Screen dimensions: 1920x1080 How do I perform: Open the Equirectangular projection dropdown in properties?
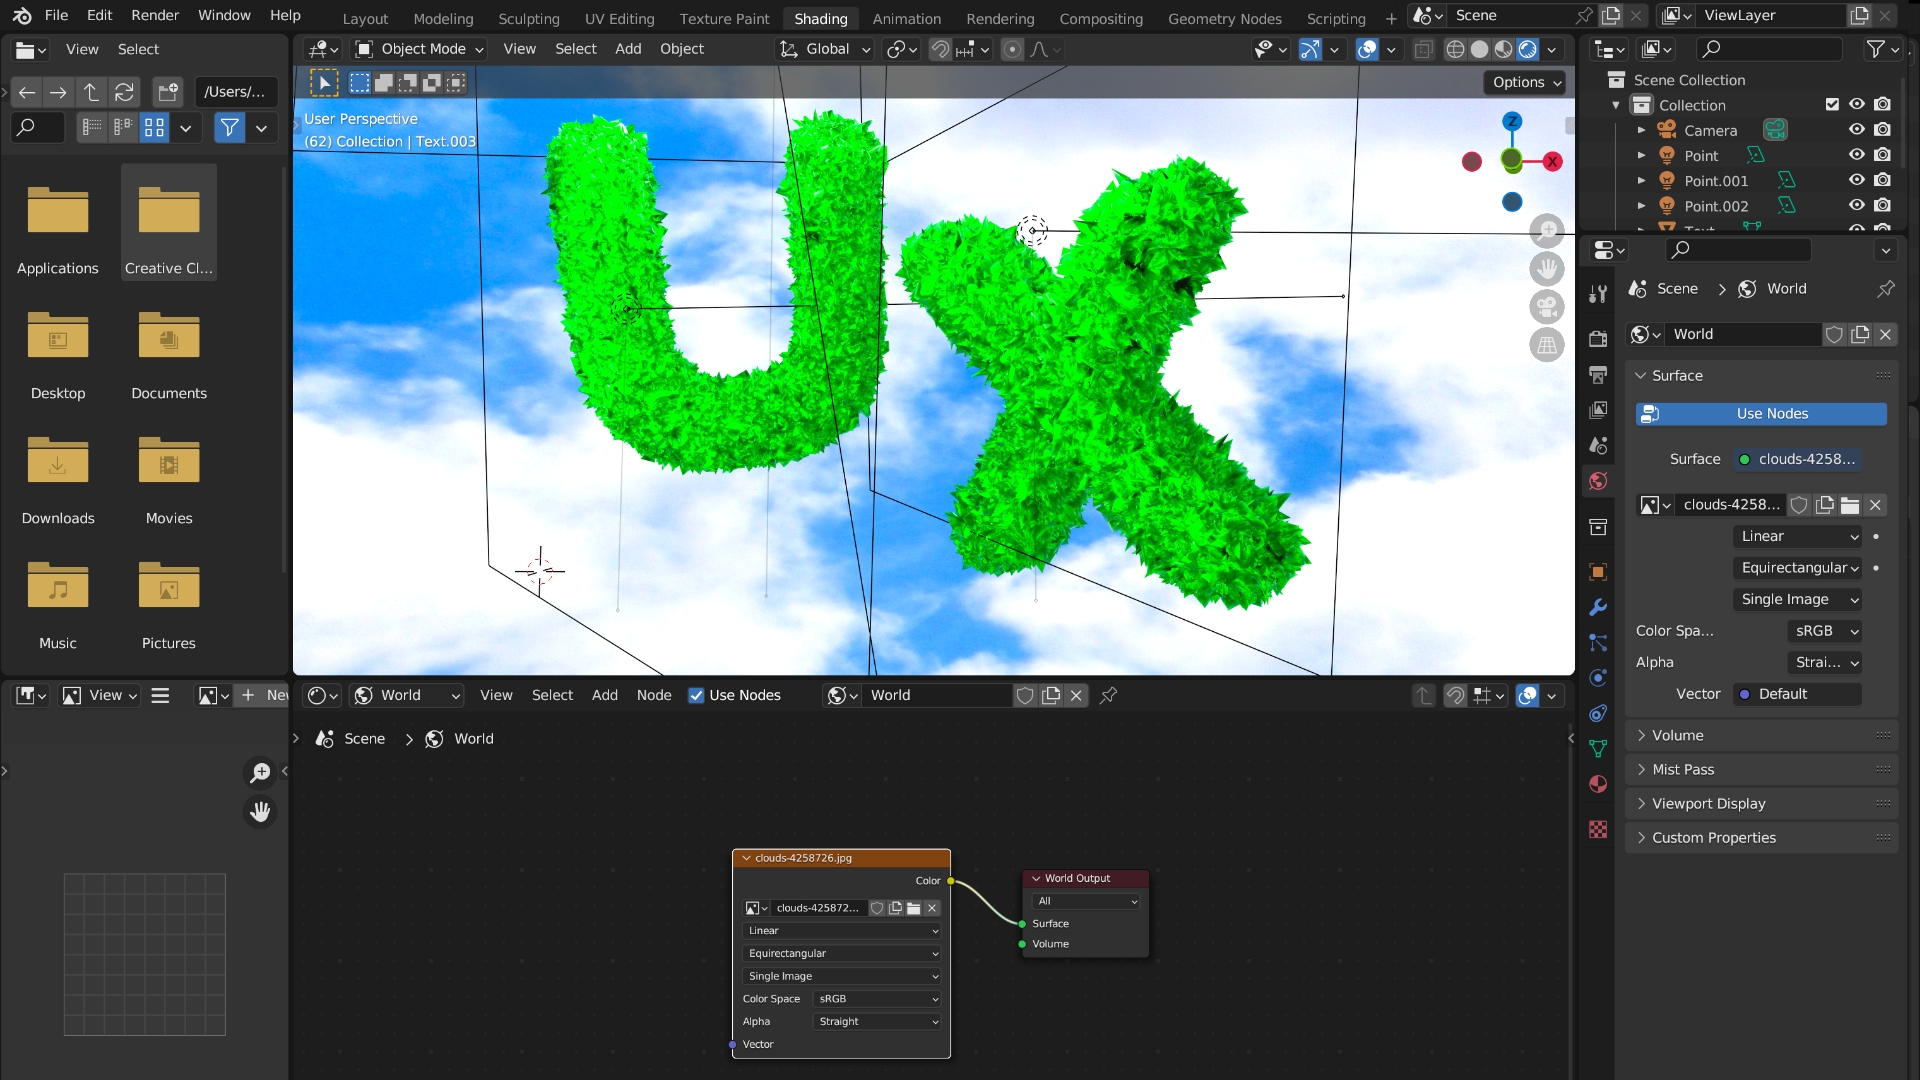1798,567
